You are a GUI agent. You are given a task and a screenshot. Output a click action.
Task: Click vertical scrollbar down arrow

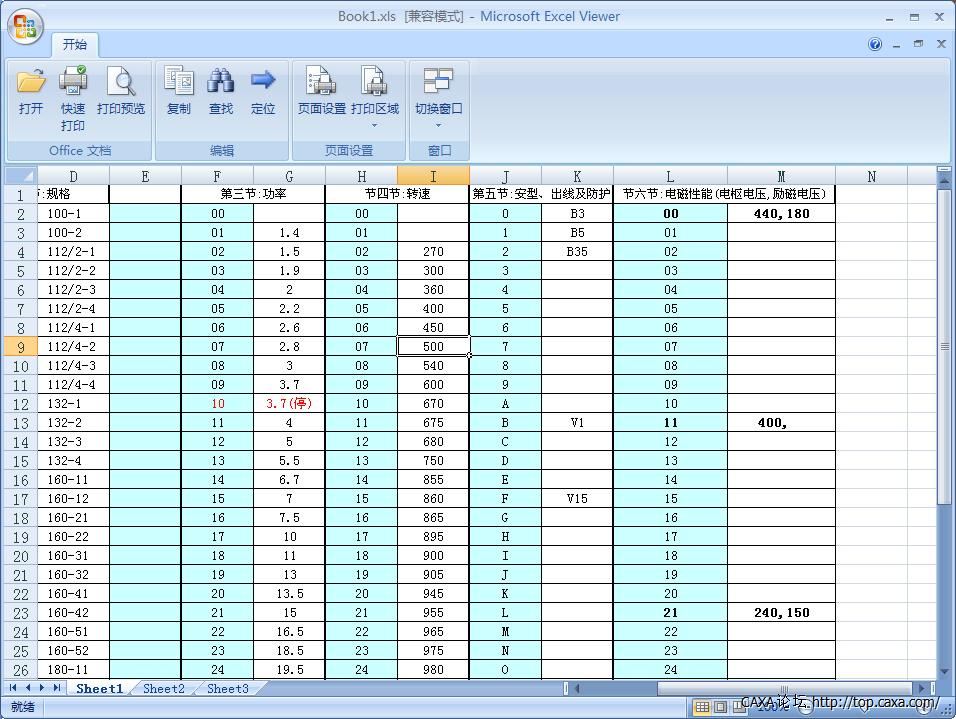(x=944, y=672)
